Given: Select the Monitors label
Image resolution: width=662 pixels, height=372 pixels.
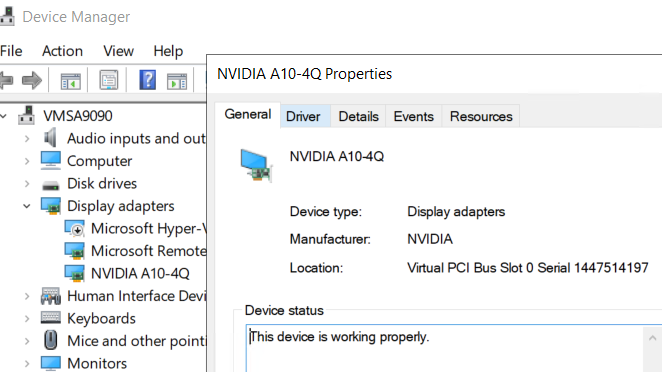Looking at the screenshot, I should click(97, 363).
